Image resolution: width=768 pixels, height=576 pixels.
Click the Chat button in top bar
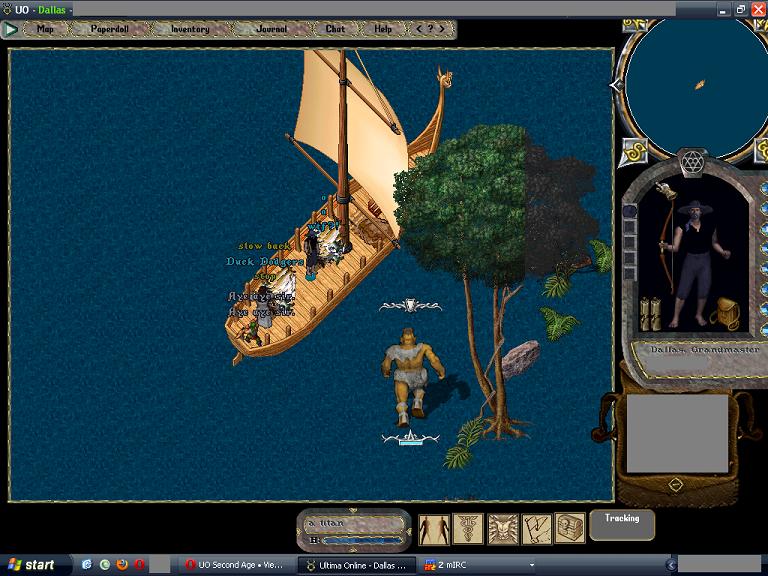click(335, 29)
